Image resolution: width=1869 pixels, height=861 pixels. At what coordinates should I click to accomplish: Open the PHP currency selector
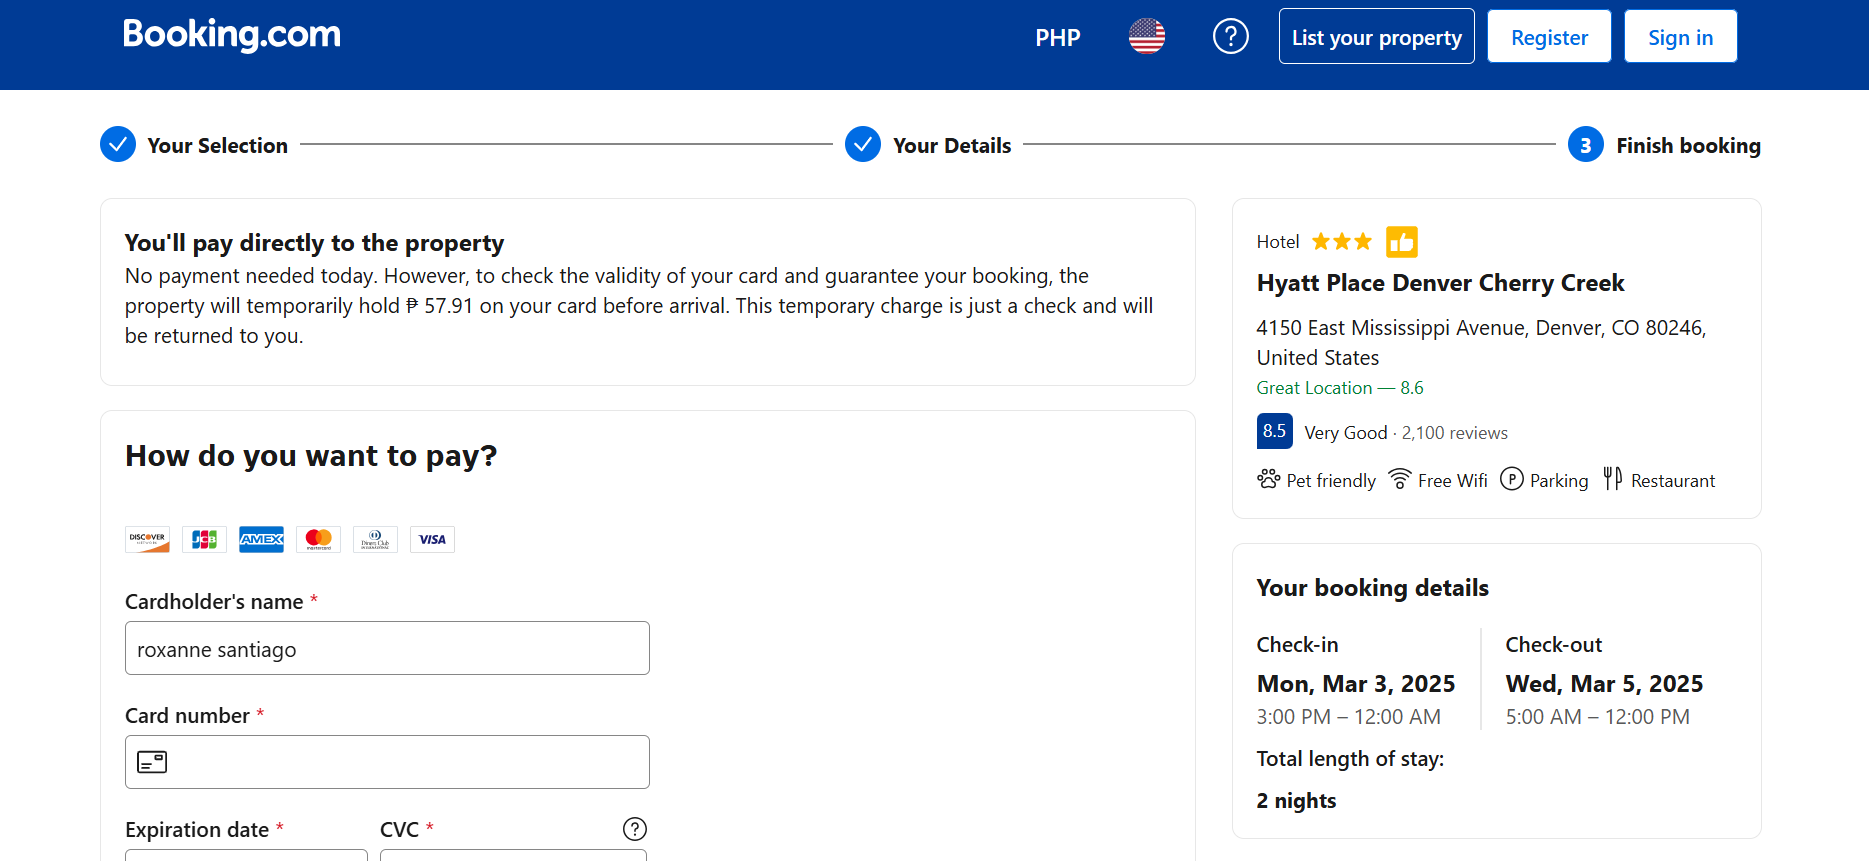point(1058,38)
